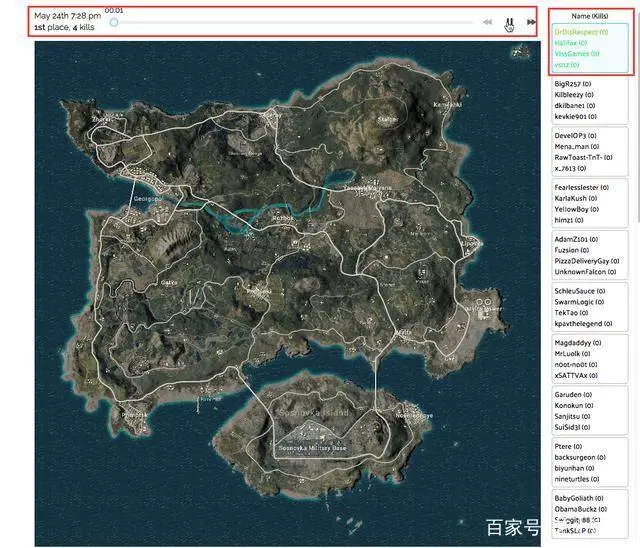Viewport: 640px width, 548px height.
Task: Click the fast-forward playback button
Action: pos(531,22)
